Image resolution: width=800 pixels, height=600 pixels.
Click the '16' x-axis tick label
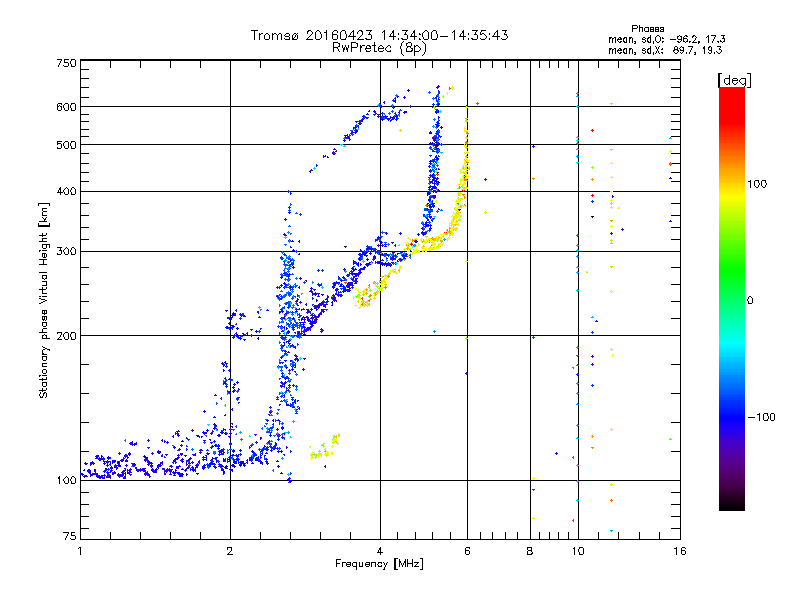click(x=680, y=551)
